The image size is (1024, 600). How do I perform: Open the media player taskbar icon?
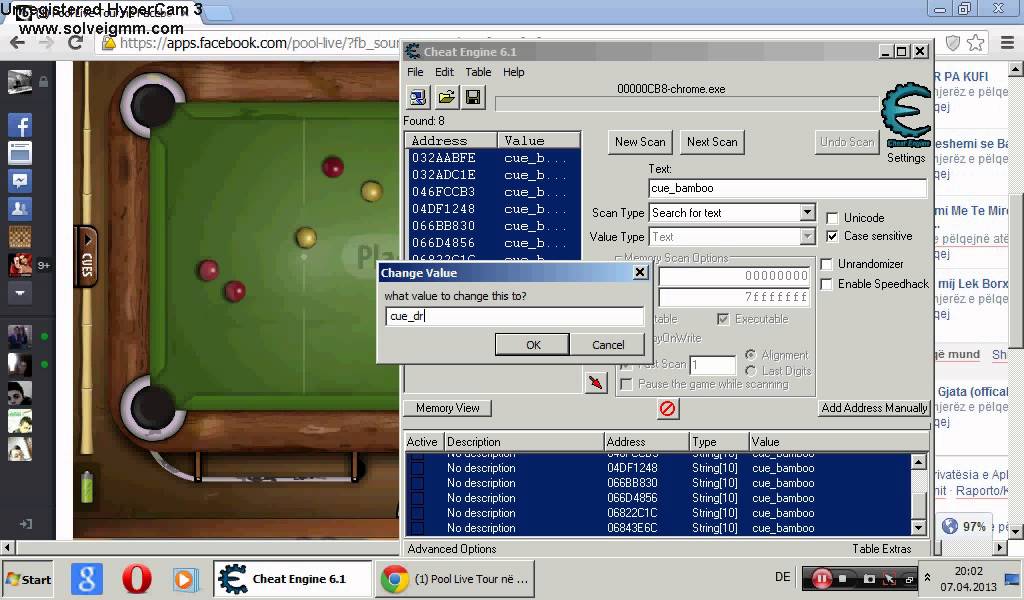185,579
